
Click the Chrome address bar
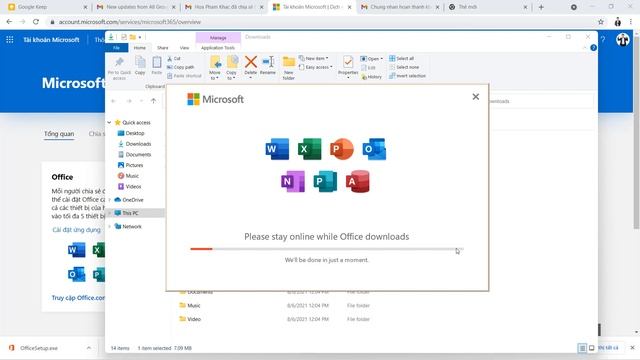click(322, 22)
